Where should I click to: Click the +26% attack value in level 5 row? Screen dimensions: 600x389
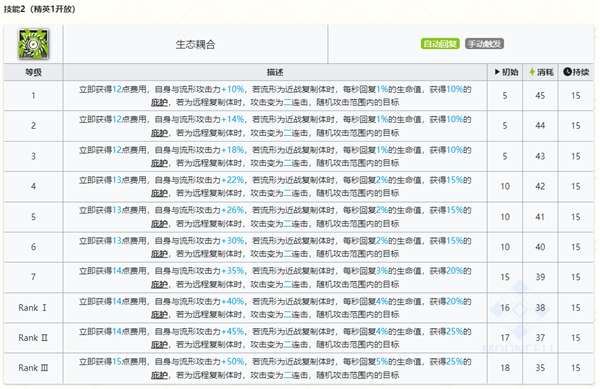(233, 210)
